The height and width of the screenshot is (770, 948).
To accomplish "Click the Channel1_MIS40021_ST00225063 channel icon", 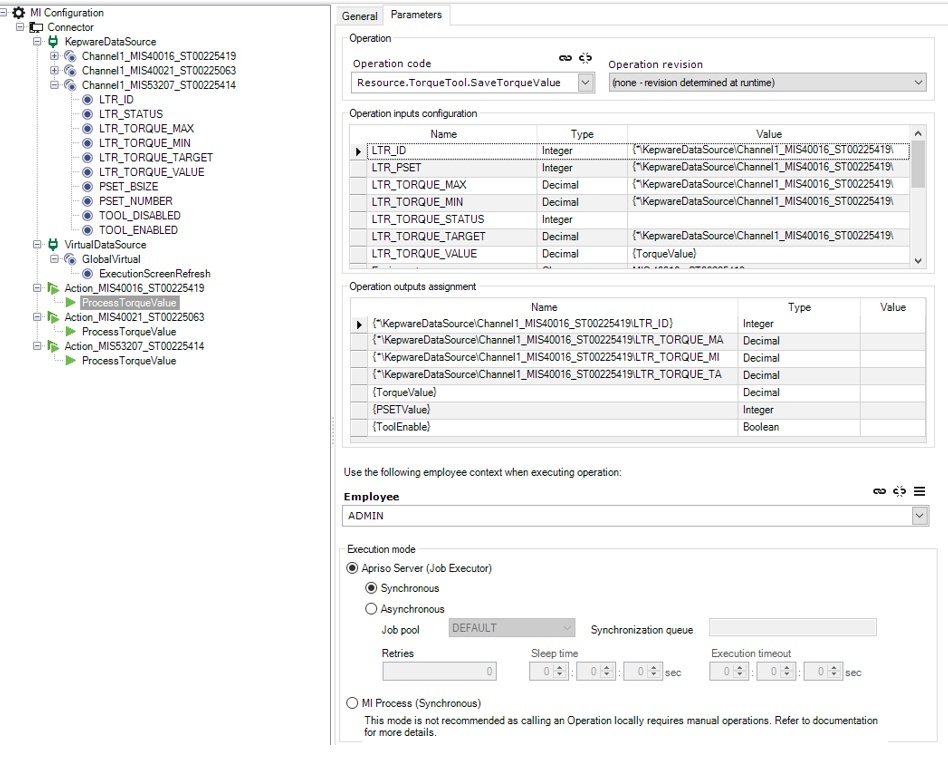I will click(70, 71).
